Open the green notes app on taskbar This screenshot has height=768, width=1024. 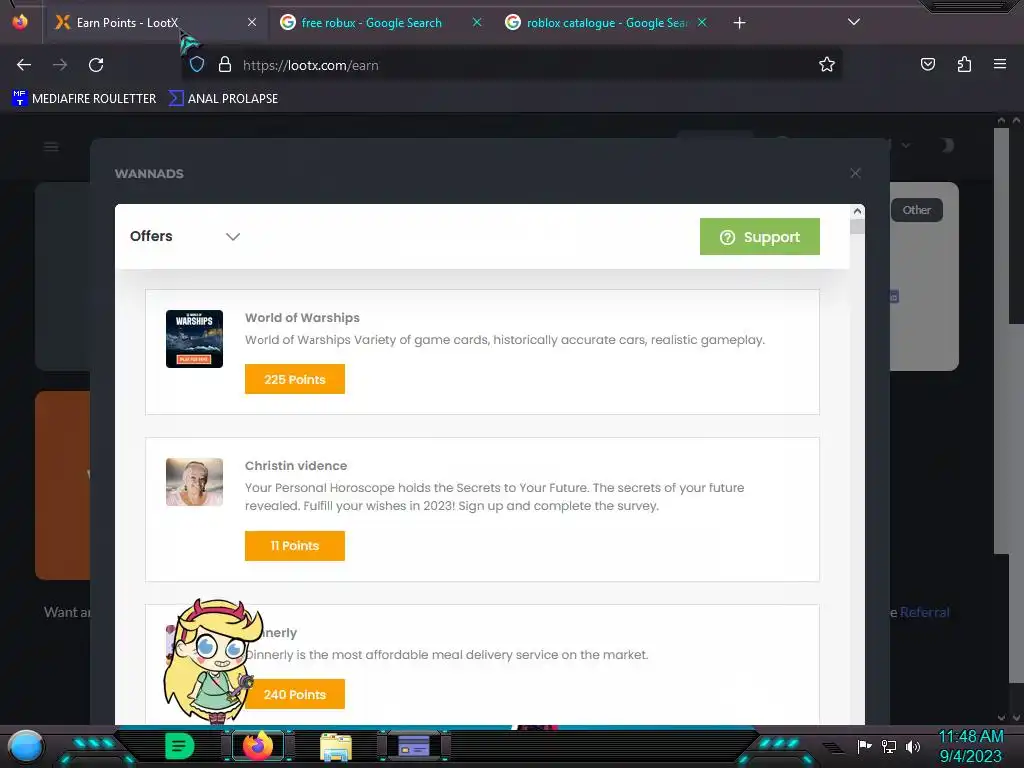pyautogui.click(x=180, y=746)
